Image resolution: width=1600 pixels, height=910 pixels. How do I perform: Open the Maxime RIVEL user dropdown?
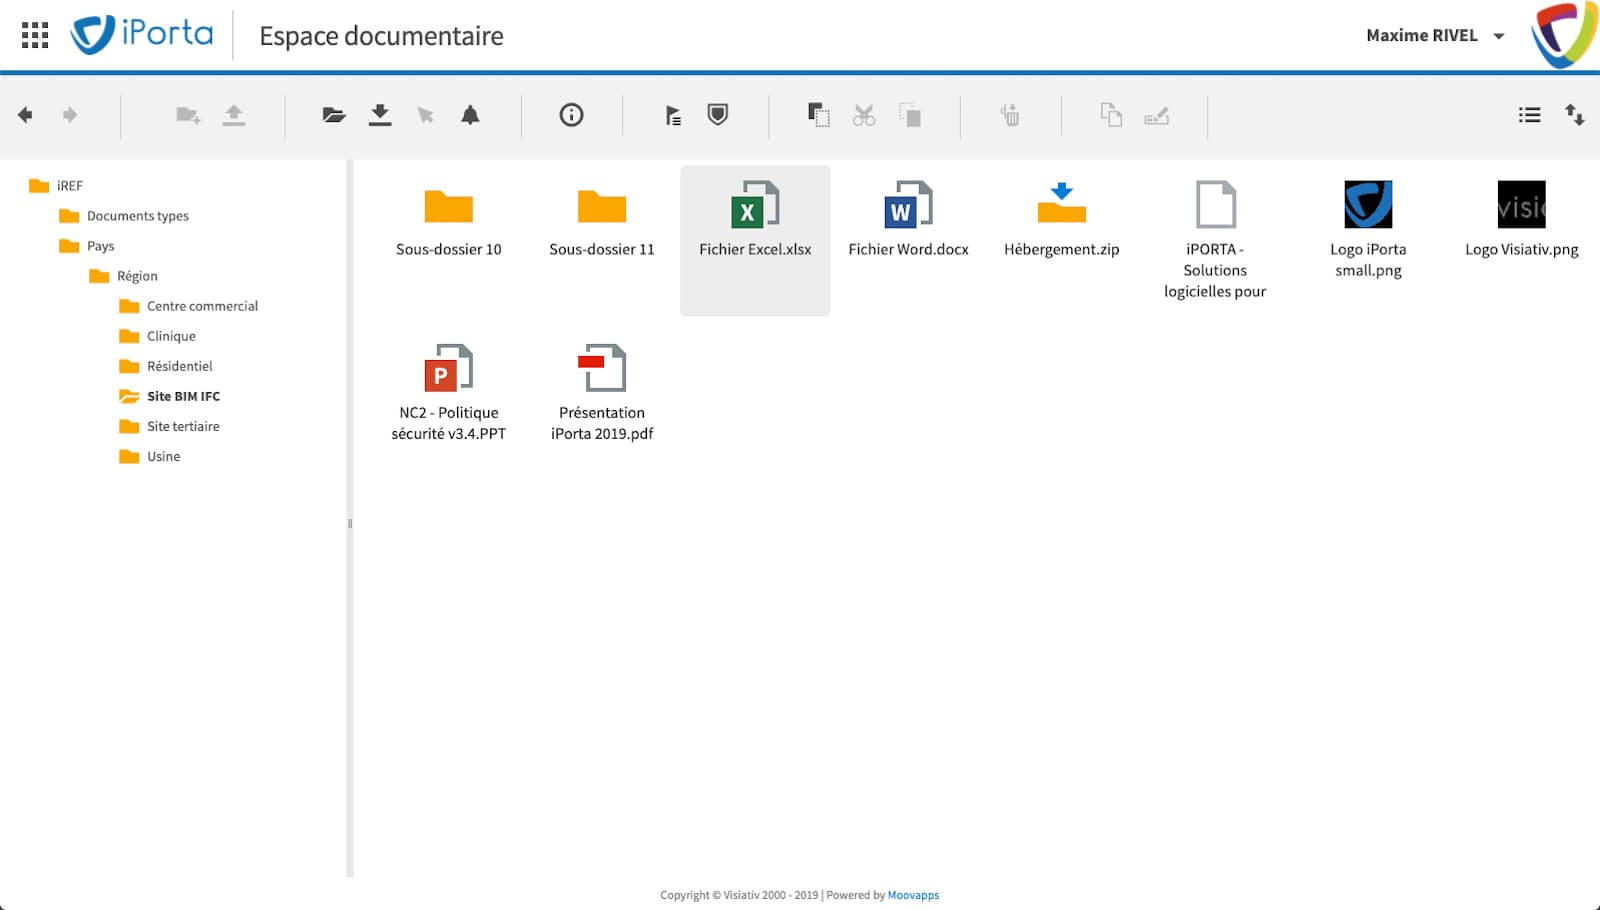pos(1435,36)
